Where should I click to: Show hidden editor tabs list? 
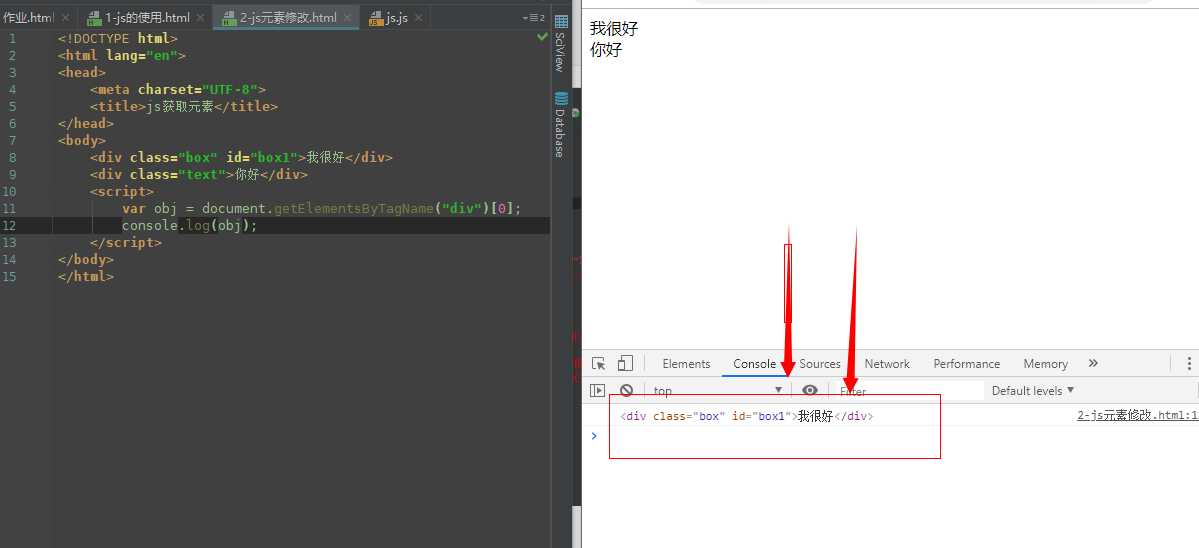[533, 18]
